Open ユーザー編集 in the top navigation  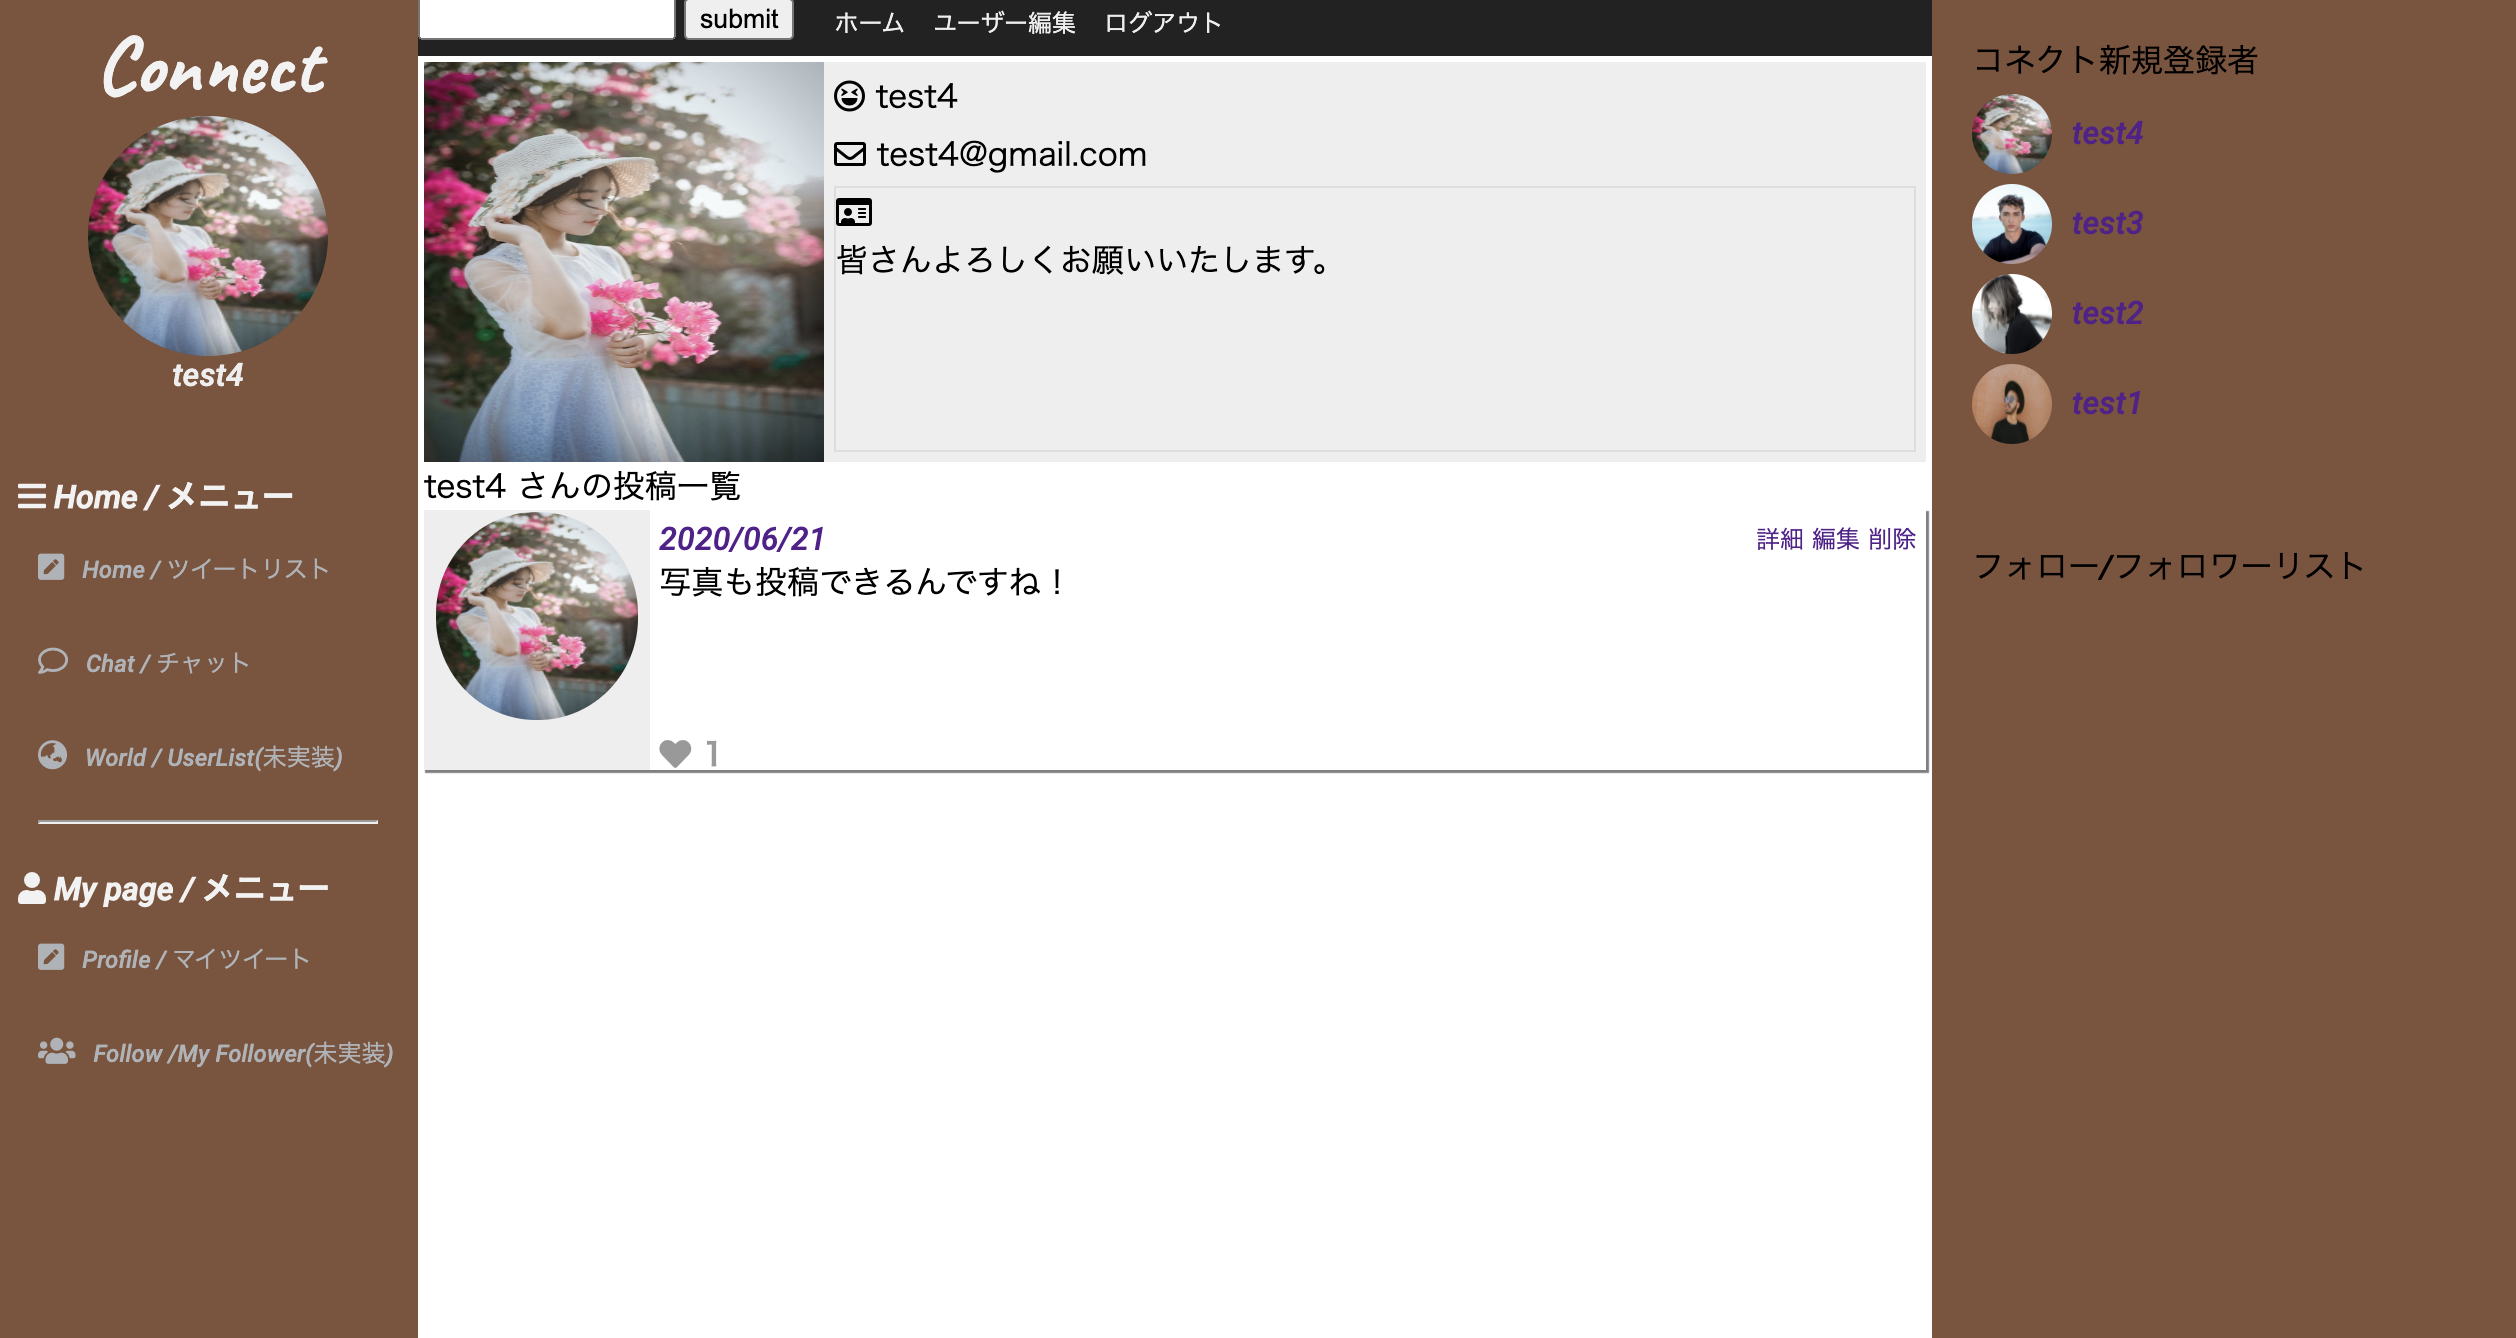(1004, 22)
